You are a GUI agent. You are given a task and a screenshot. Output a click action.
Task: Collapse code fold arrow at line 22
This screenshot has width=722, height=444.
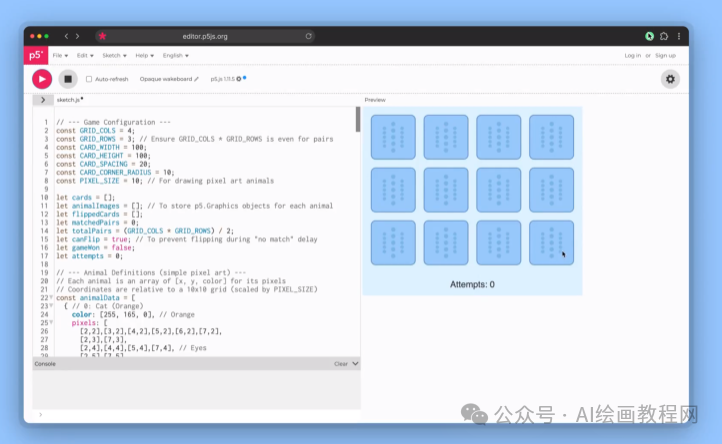point(51,298)
